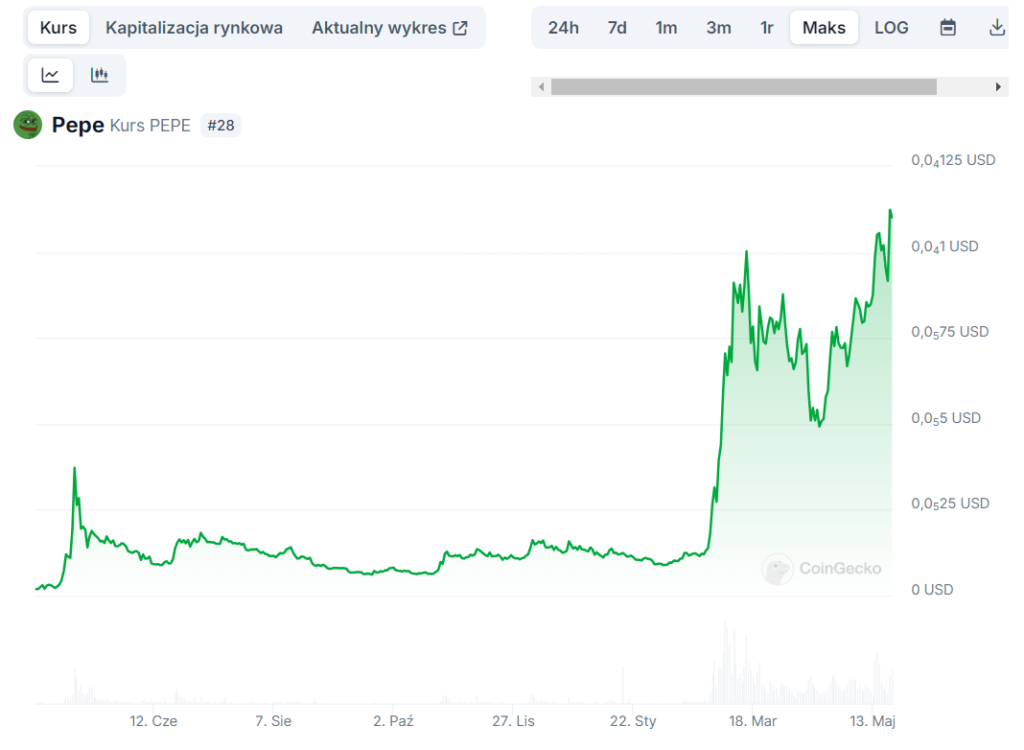Open Aktualny wykres external link
Image resolution: width=1024 pixels, height=750 pixels.
[389, 28]
